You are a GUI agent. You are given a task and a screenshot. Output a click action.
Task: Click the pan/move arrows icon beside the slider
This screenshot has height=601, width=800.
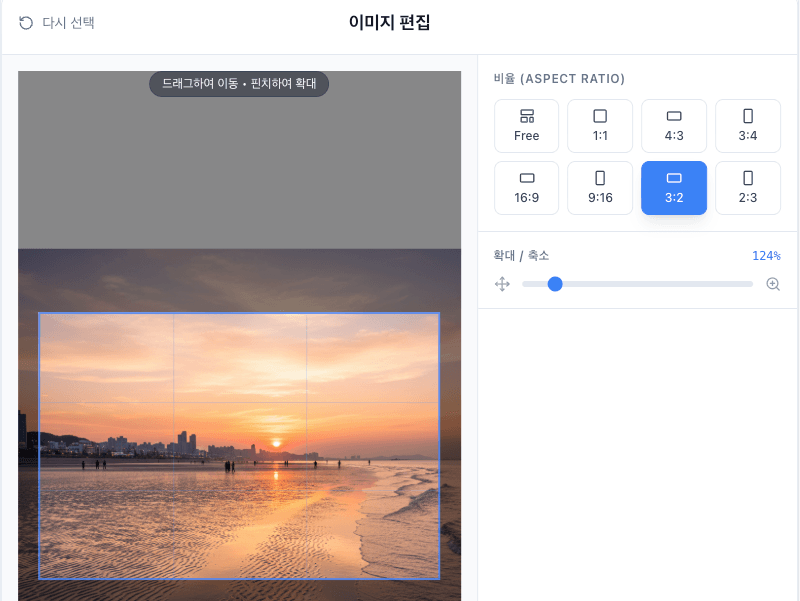pyautogui.click(x=502, y=284)
